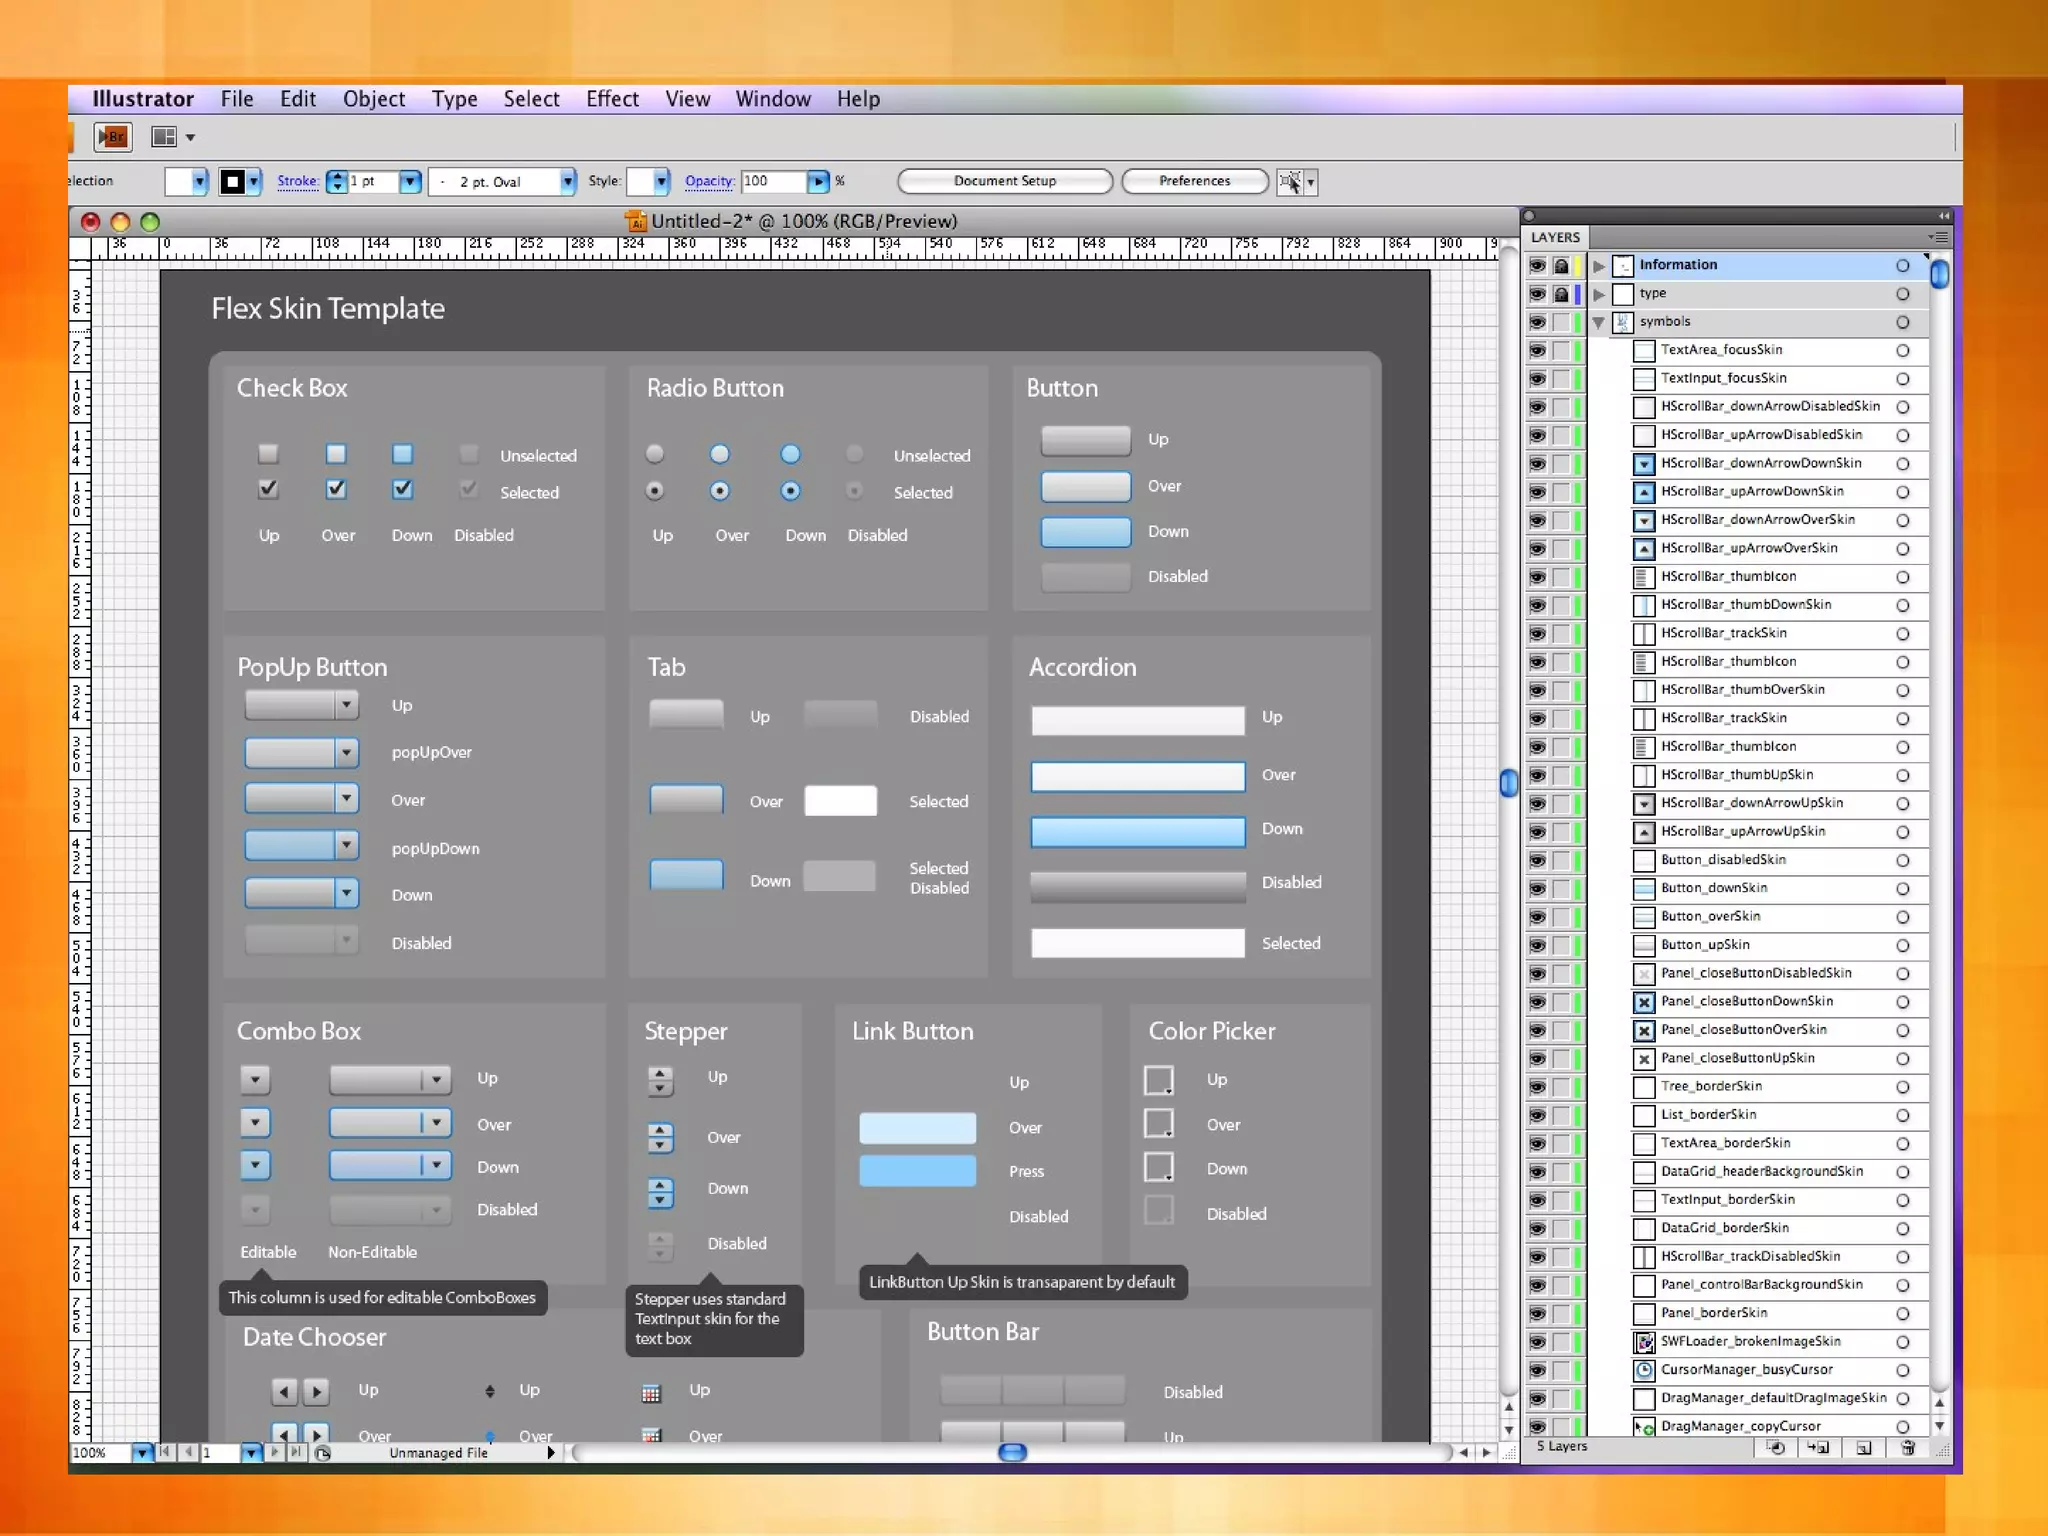Toggle lock box for symbols layer
The height and width of the screenshot is (1536, 2048).
pos(1561,322)
